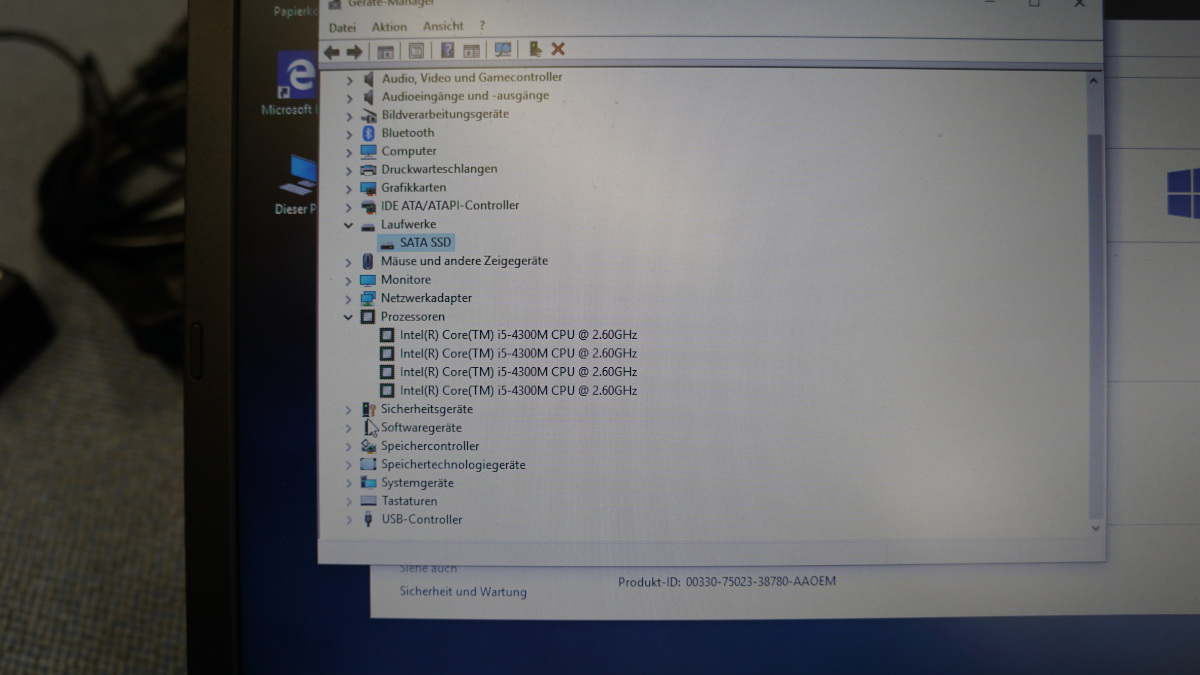Viewport: 1200px width, 675px height.
Task: Click the Netzwerkadapter network icon
Action: (x=368, y=298)
